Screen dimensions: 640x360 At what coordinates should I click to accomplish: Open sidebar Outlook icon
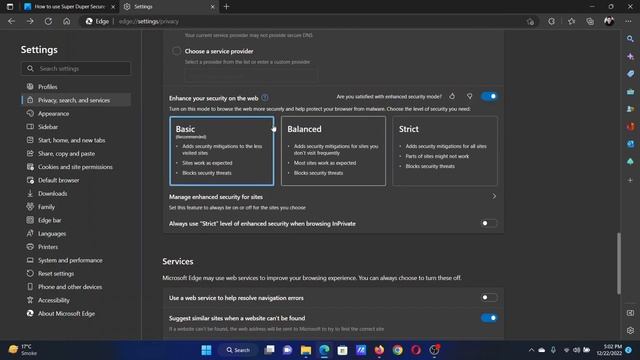630,144
